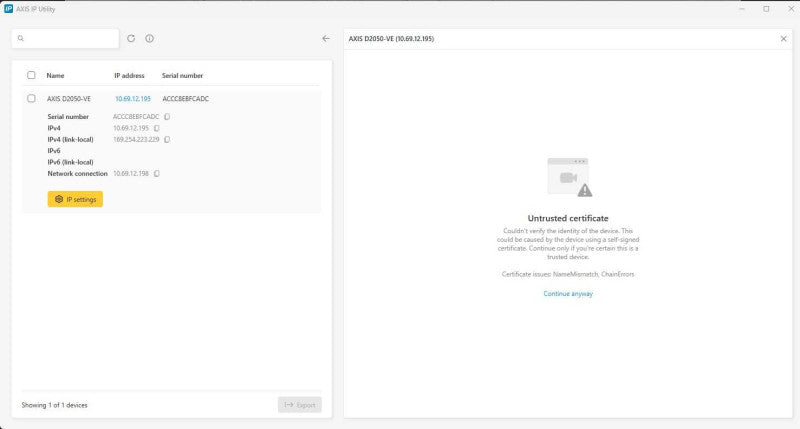
Task: Click the Untrusted certificate heading
Action: click(x=568, y=218)
